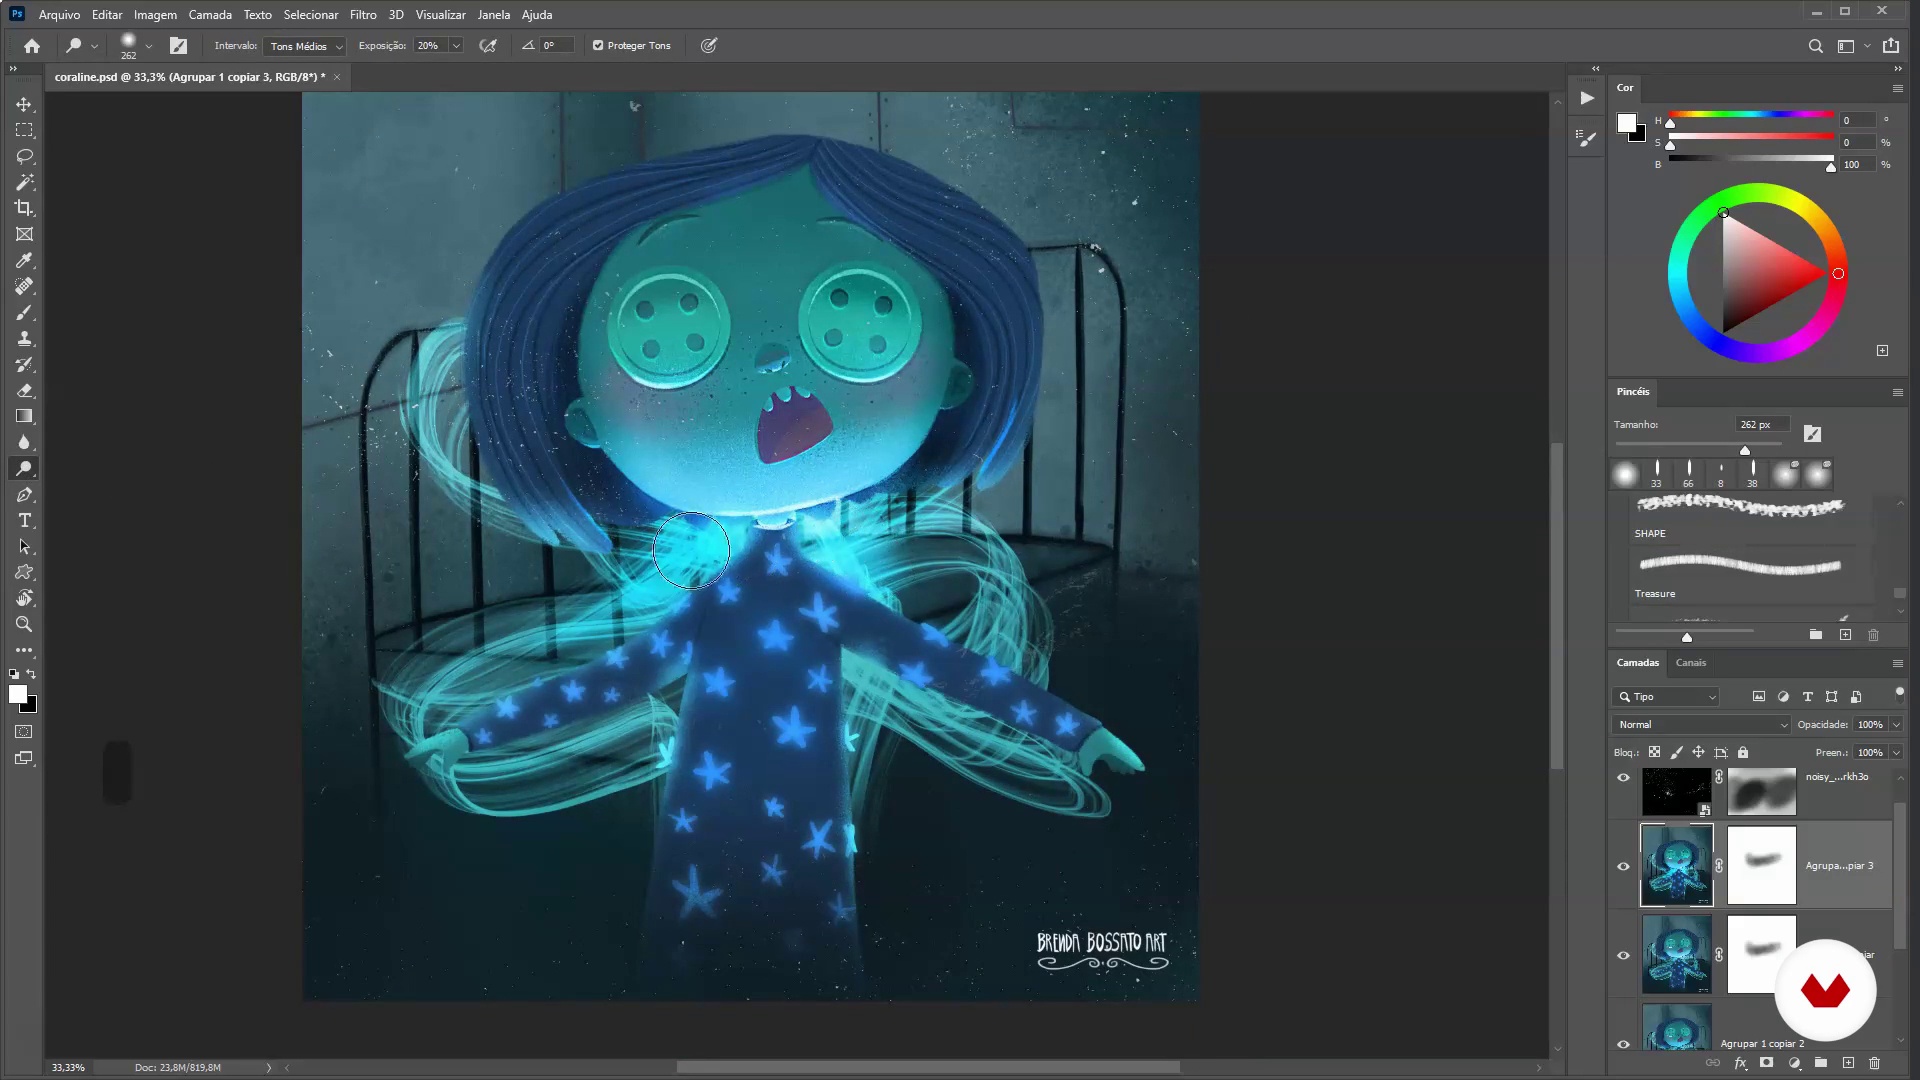Delete layer with trash icon

point(1875,1063)
